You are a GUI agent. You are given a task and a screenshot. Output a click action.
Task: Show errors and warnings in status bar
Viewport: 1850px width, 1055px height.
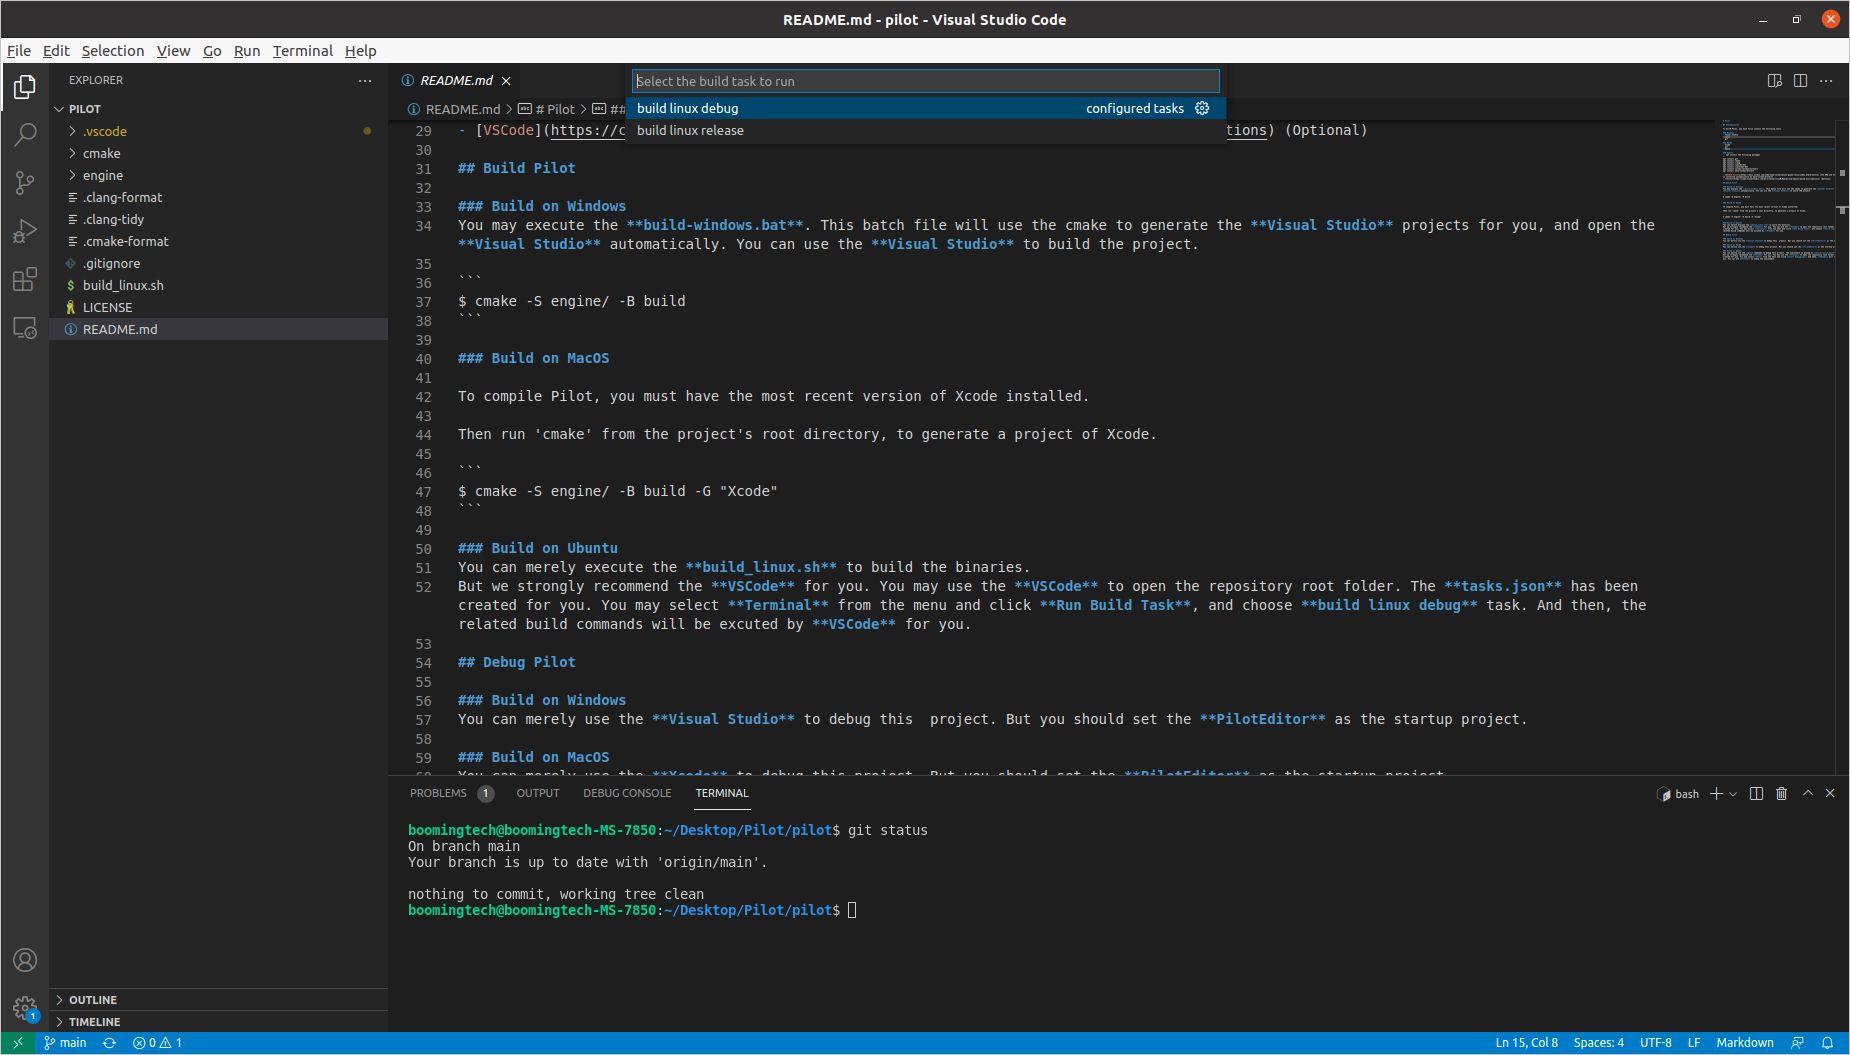[x=157, y=1042]
